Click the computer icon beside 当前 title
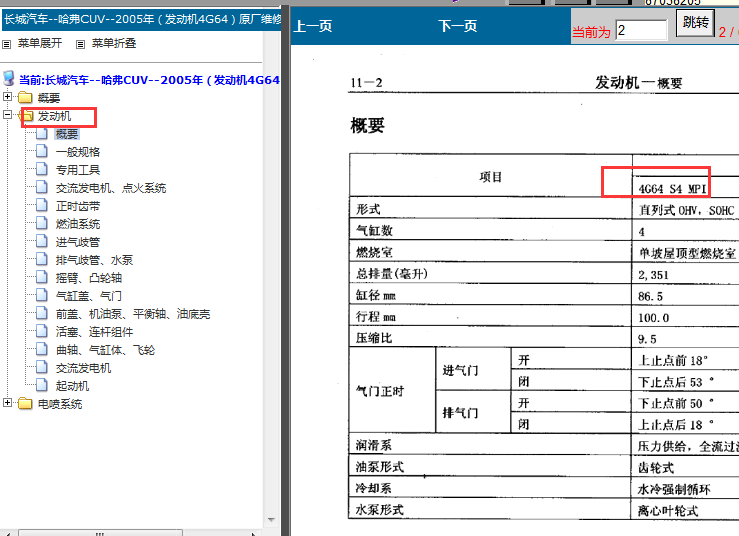The image size is (739, 536). coord(8,78)
